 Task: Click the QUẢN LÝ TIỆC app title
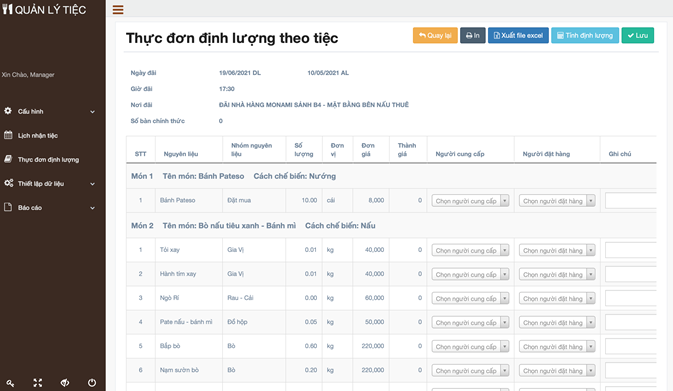click(x=50, y=9)
